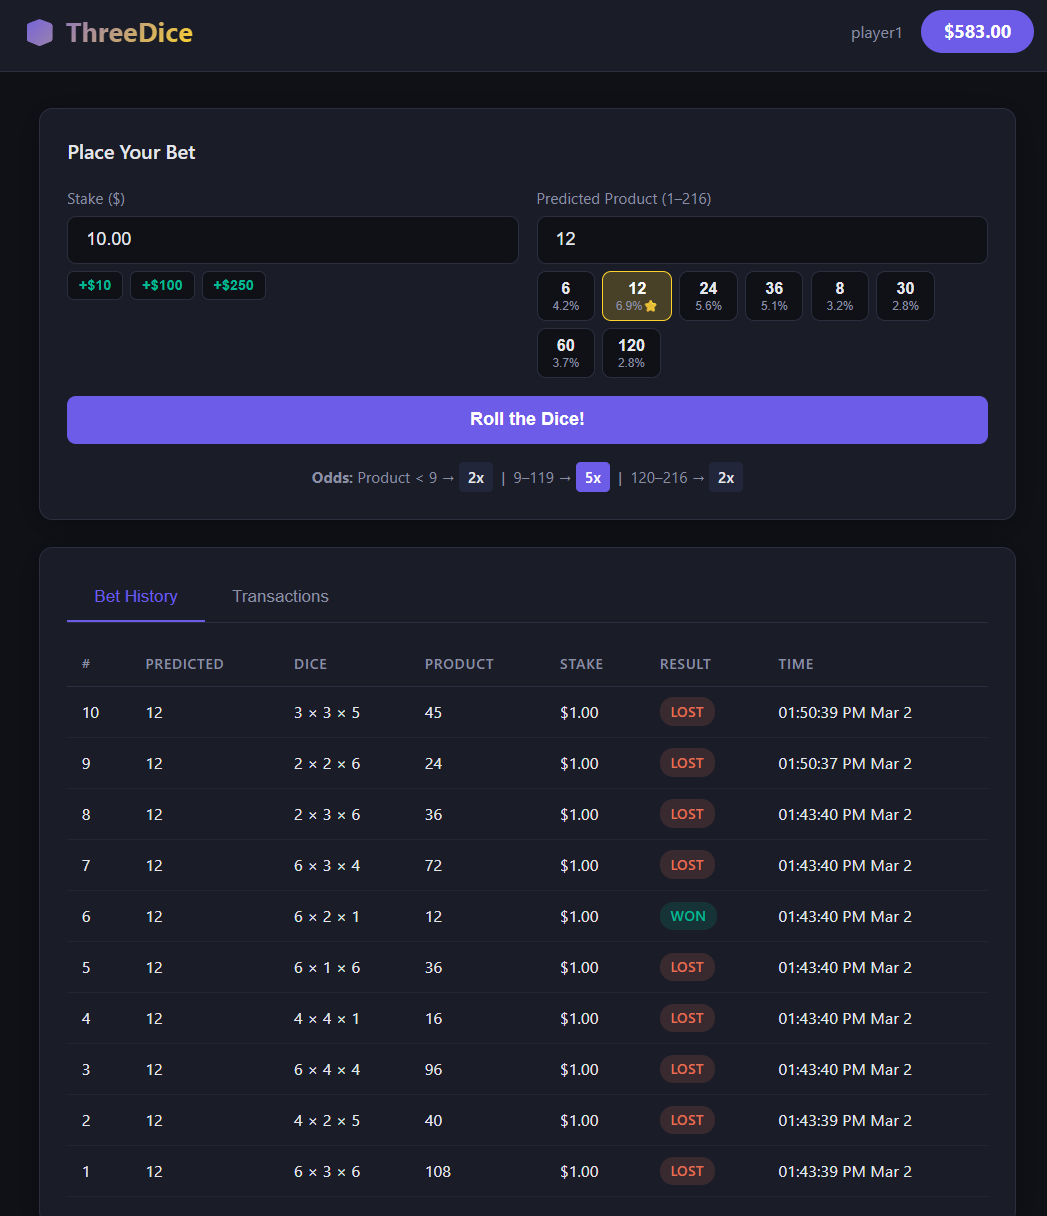This screenshot has width=1047, height=1216.
Task: Click the $583.00 balance button
Action: (976, 32)
